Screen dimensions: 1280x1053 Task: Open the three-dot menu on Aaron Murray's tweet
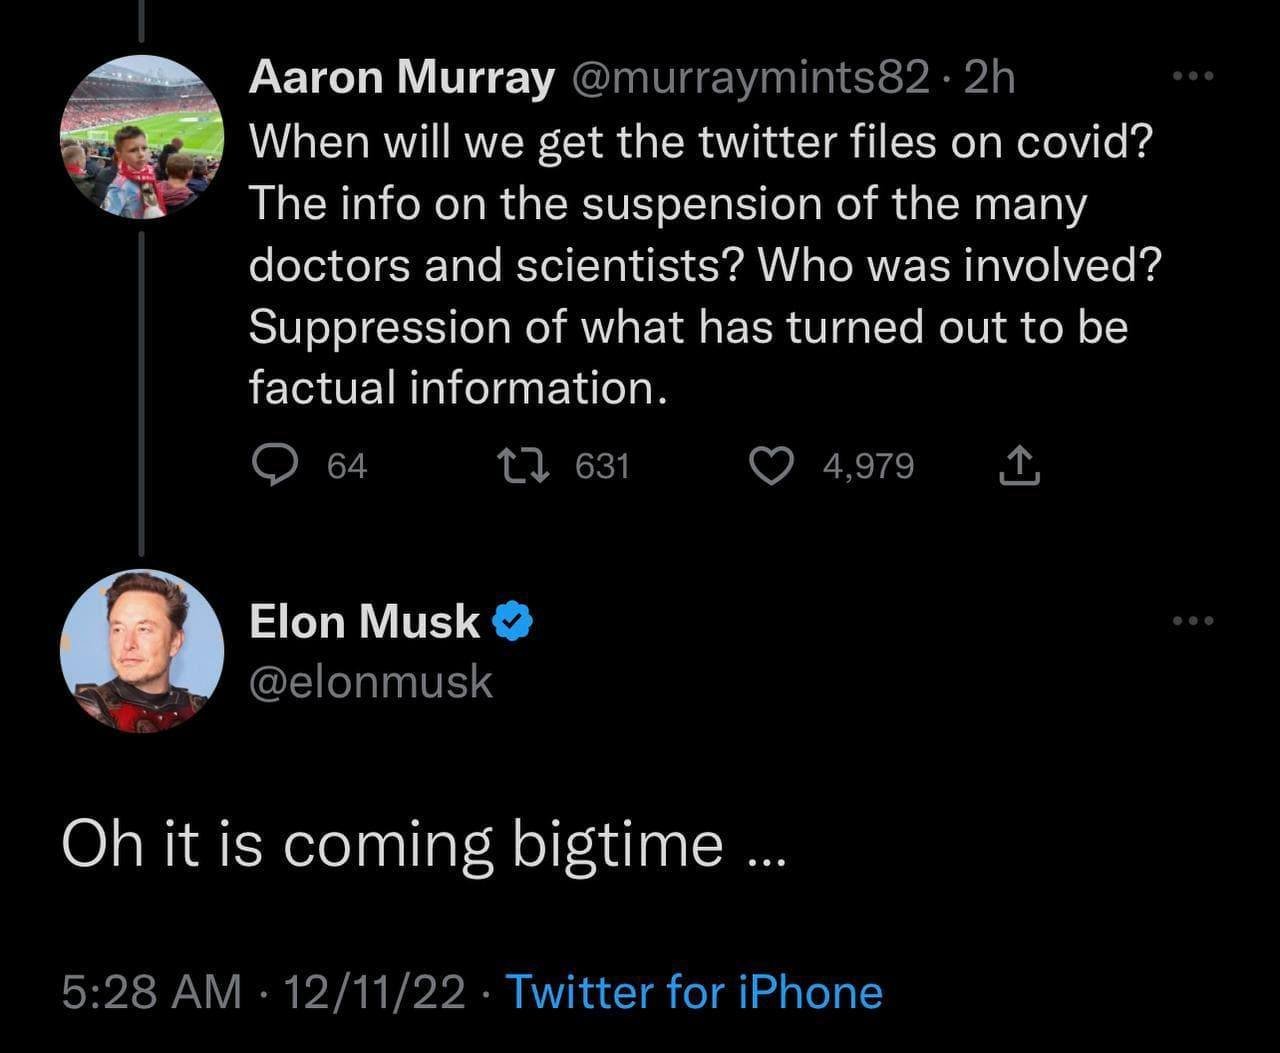point(1192,77)
